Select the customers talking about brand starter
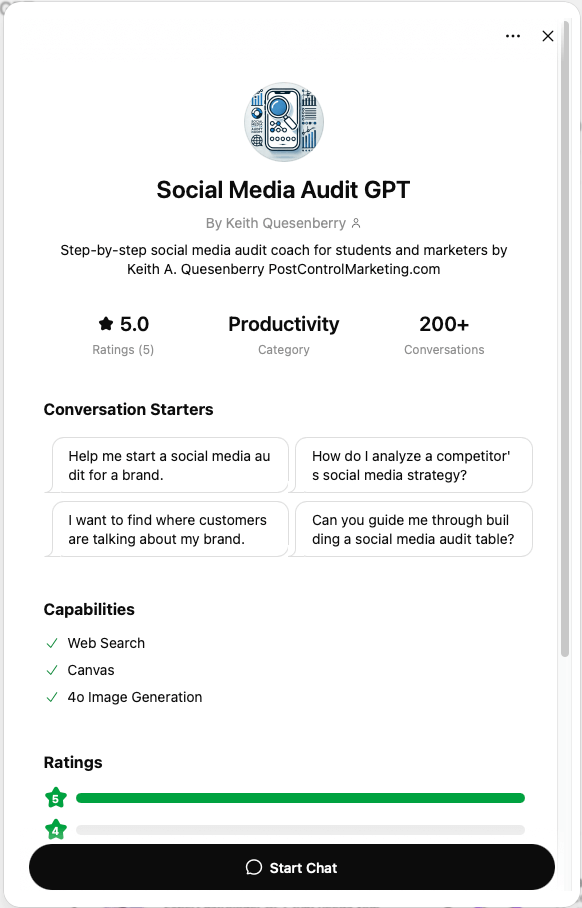Image resolution: width=582 pixels, height=908 pixels. (169, 528)
